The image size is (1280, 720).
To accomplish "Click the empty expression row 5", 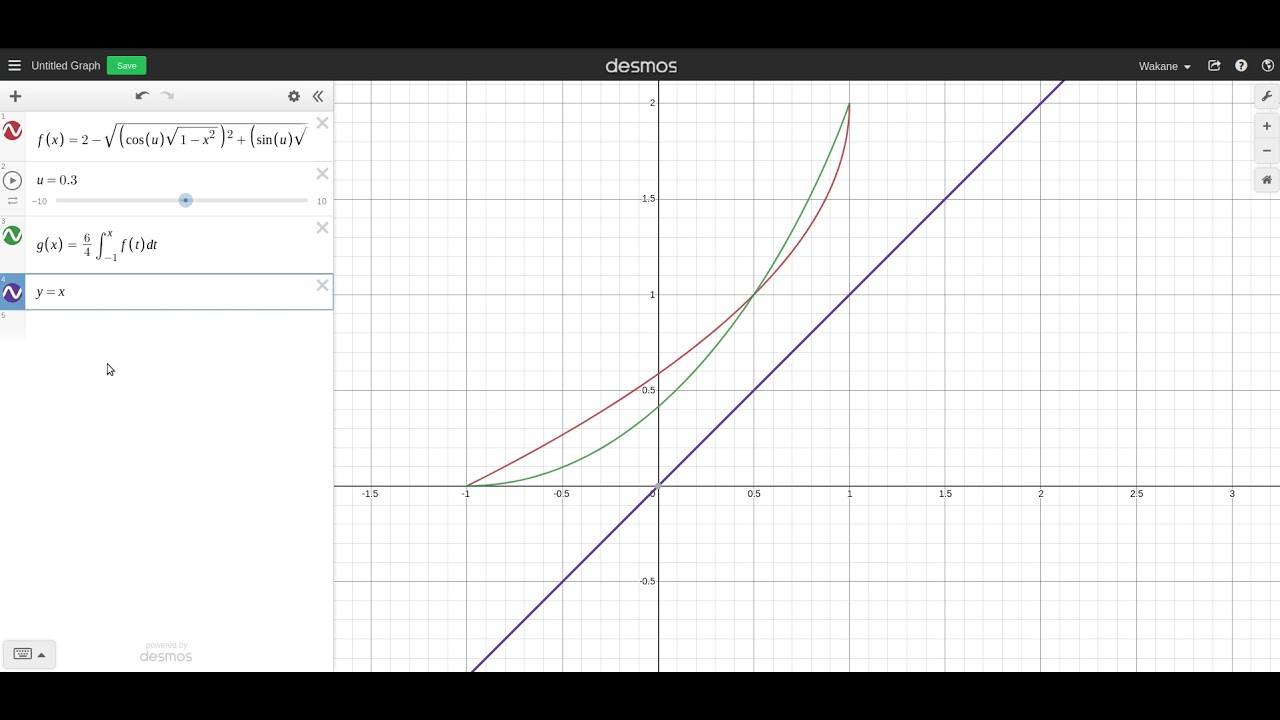I will (x=178, y=325).
